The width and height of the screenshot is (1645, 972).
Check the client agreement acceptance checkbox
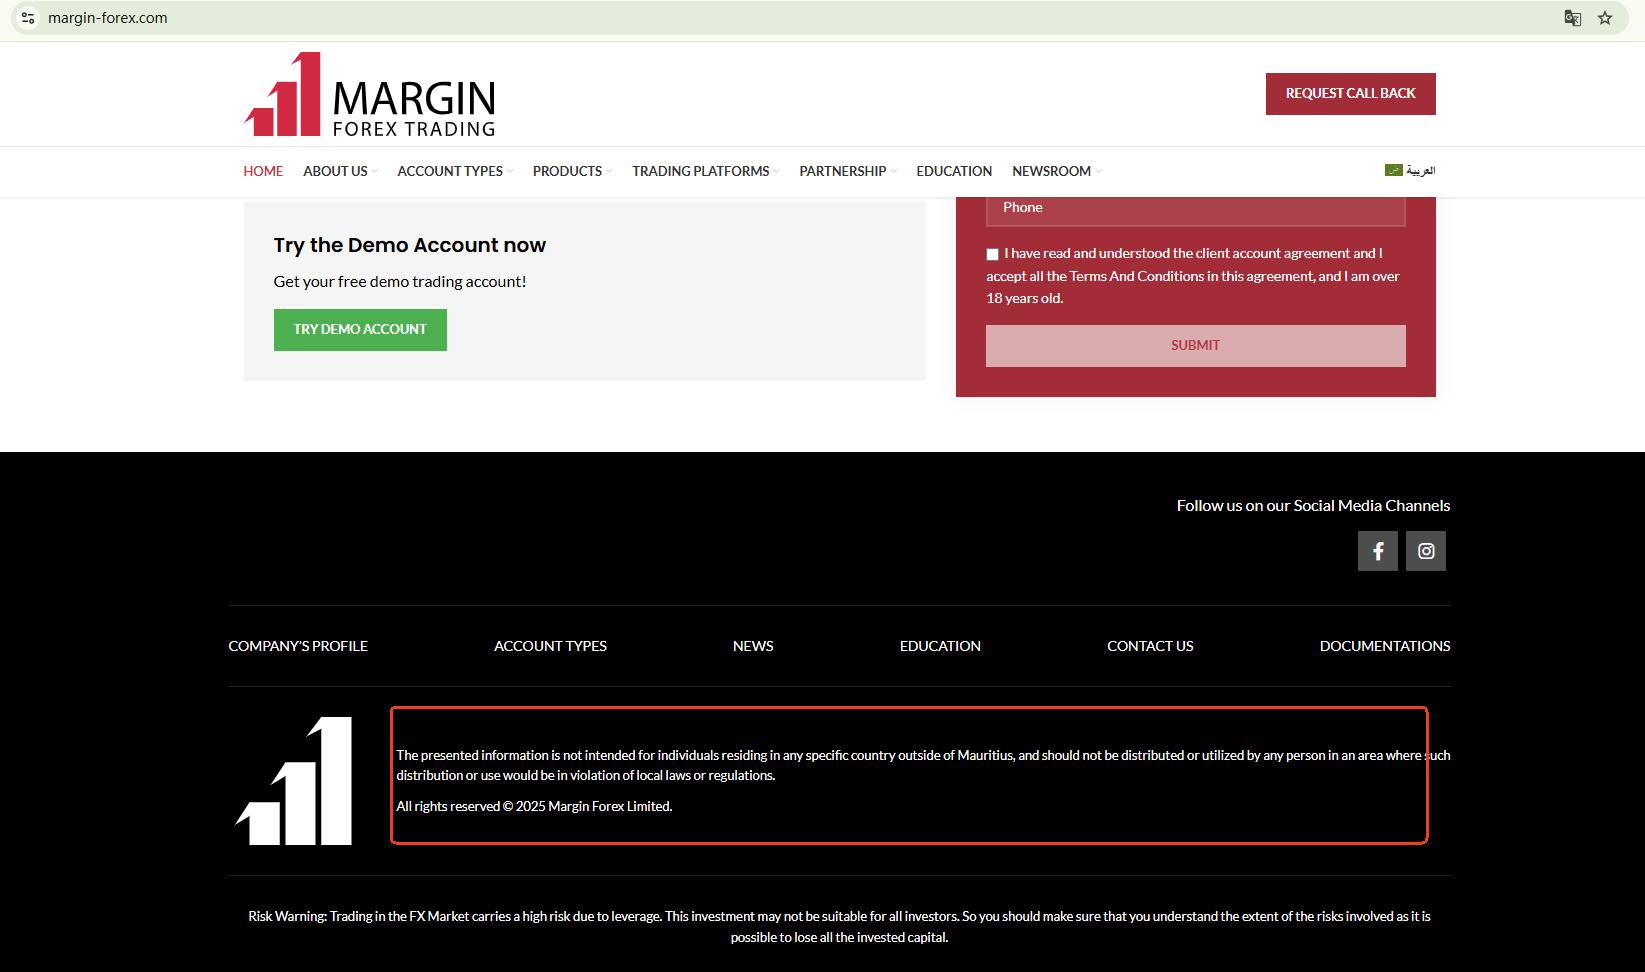click(992, 255)
